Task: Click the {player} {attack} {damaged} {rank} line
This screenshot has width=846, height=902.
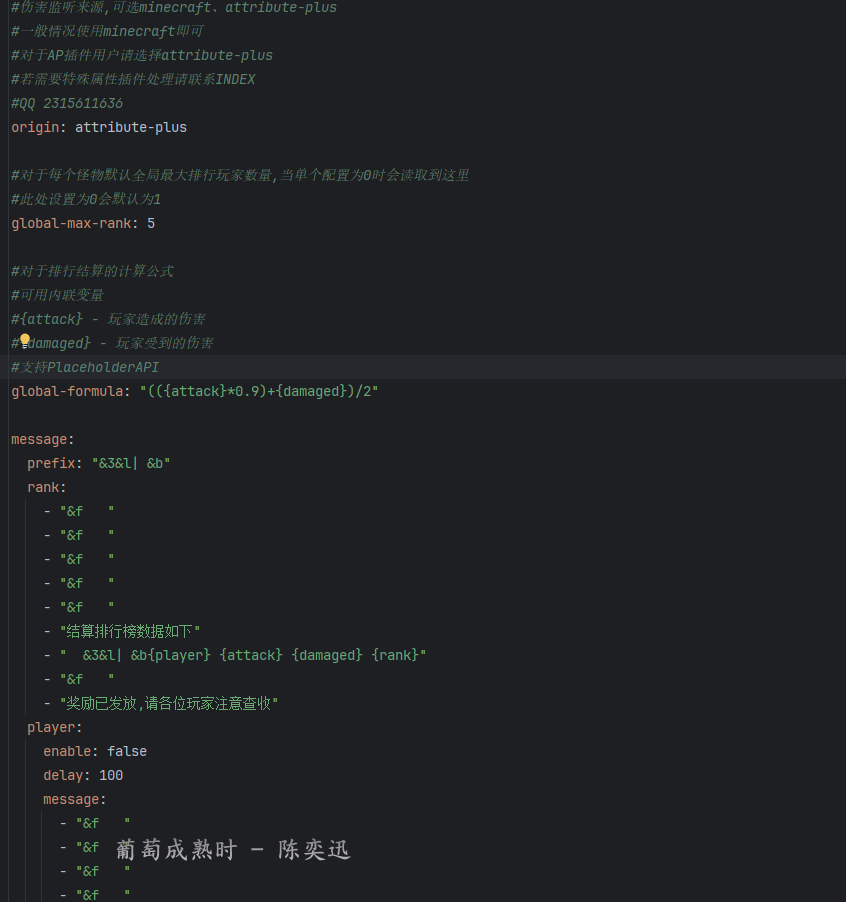Action: pyautogui.click(x=243, y=655)
